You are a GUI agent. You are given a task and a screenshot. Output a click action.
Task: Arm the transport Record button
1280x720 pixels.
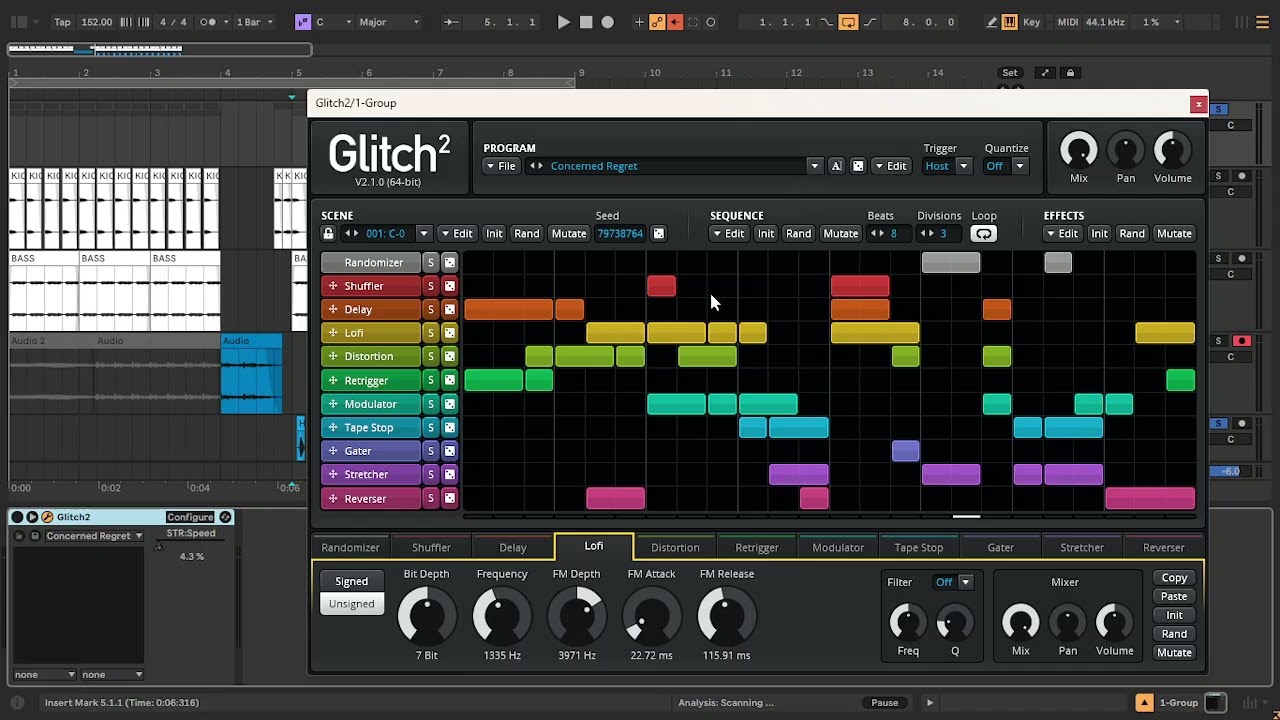607,22
